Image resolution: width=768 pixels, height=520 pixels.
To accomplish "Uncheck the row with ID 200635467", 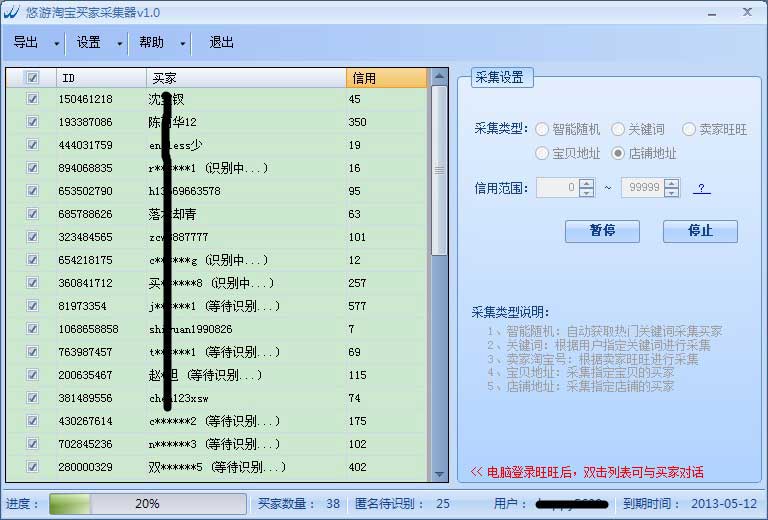I will tap(32, 375).
